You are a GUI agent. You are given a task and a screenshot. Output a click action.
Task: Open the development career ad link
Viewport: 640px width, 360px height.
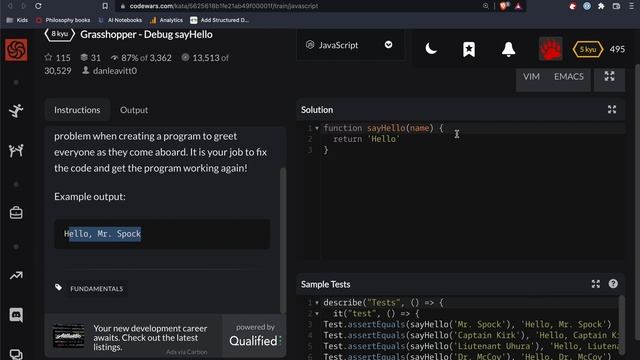coord(150,338)
